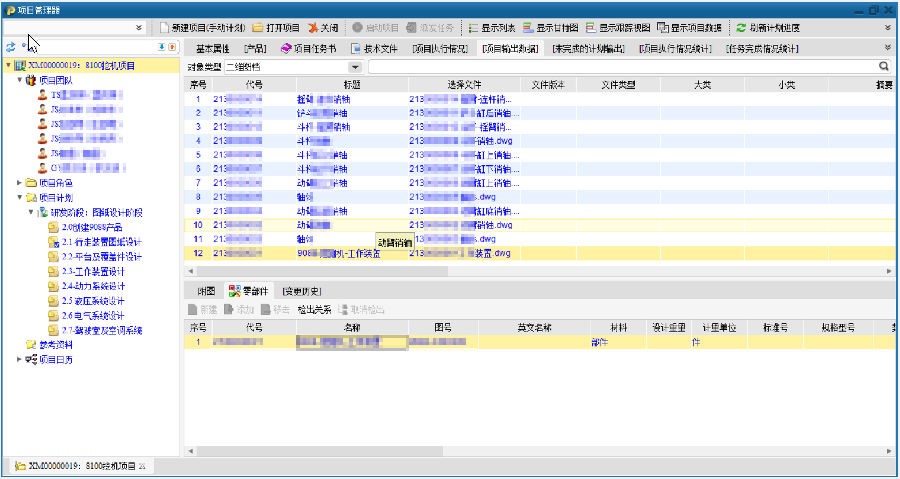The height and width of the screenshot is (479, 900).
Task: Switch to the 变更历史 tab
Action: [x=300, y=290]
